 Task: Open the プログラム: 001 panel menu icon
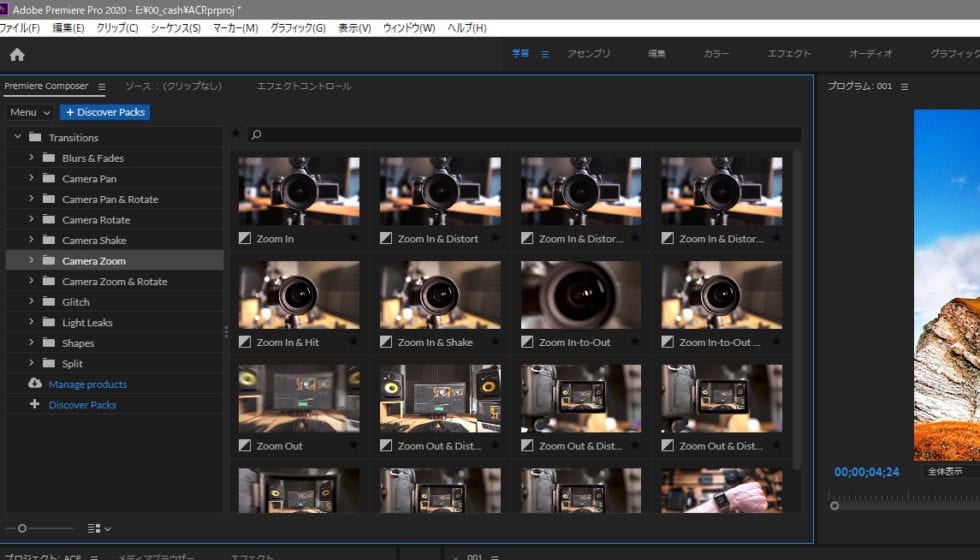coord(905,87)
